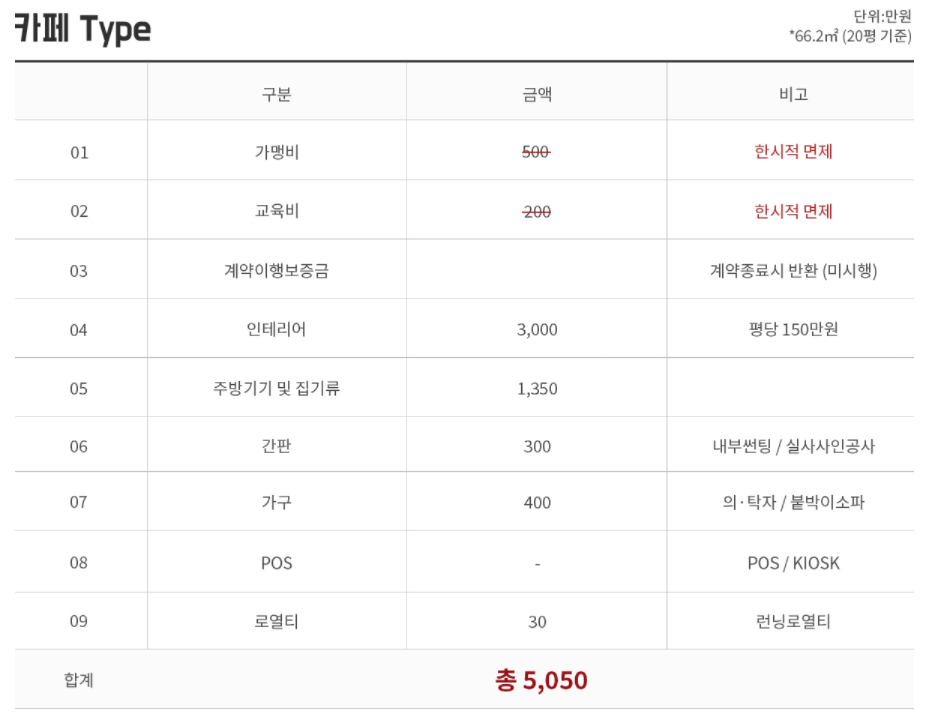Image resolution: width=948 pixels, height=721 pixels.
Task: Click the 카페 Type heading
Action: [82, 28]
